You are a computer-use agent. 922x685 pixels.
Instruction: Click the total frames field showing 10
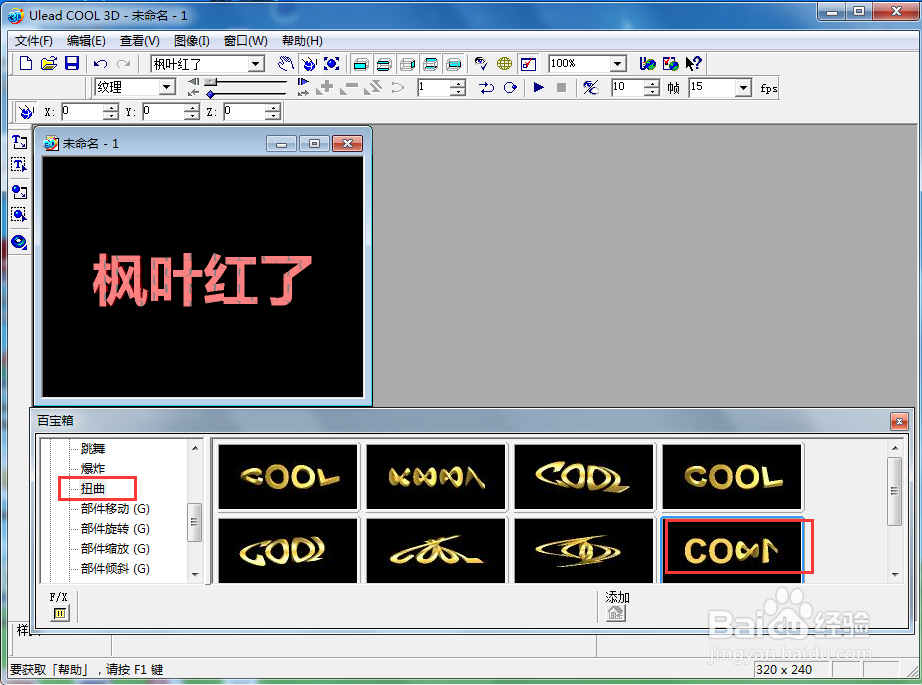tap(627, 88)
